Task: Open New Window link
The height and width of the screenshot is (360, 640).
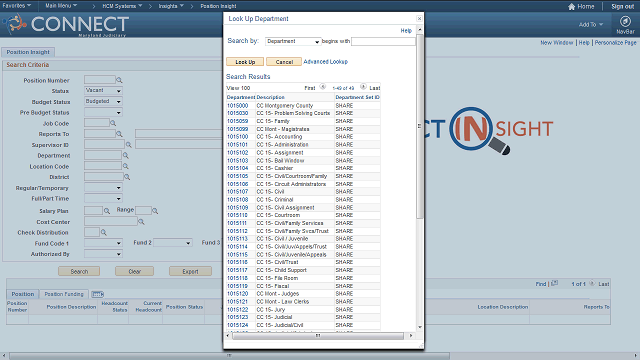Action: click(557, 42)
